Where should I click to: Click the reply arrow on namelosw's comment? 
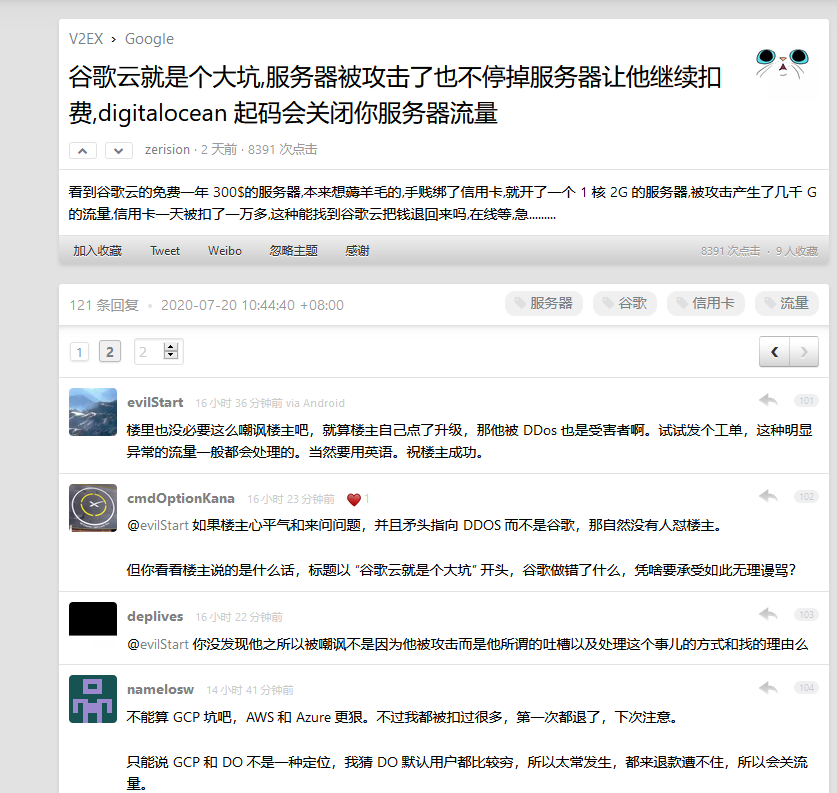[x=768, y=687]
